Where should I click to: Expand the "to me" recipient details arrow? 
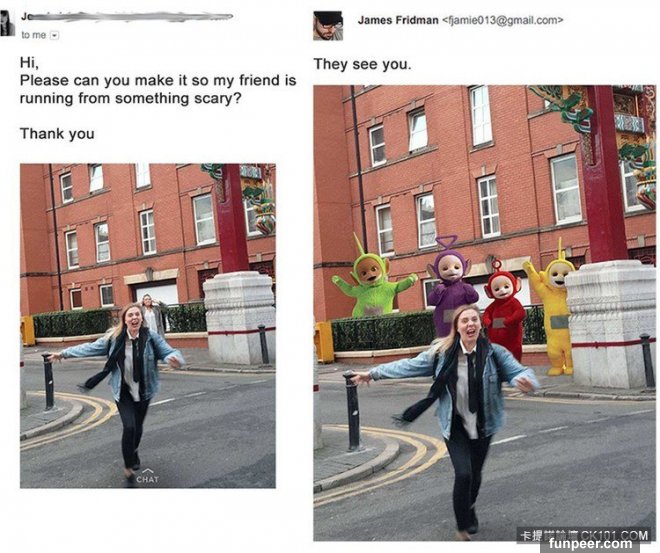point(54,36)
